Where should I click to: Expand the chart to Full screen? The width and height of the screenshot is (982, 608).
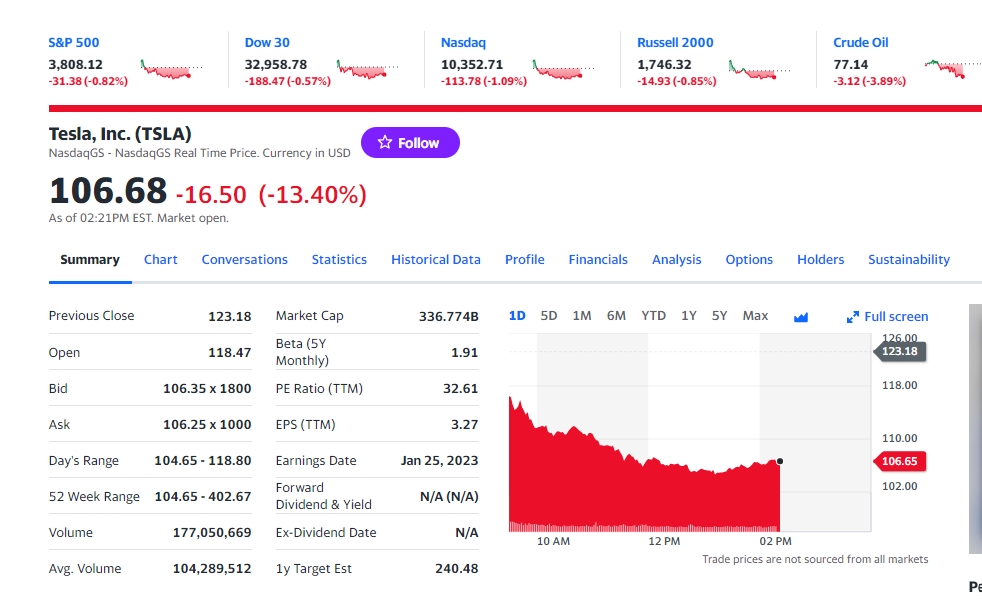887,317
